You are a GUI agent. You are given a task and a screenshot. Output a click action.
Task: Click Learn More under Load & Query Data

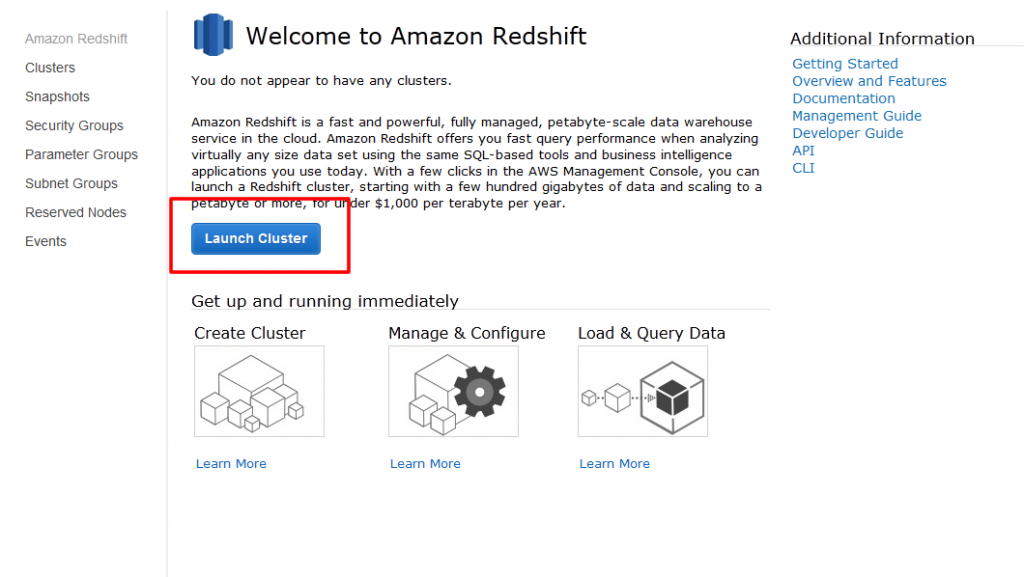tap(615, 463)
